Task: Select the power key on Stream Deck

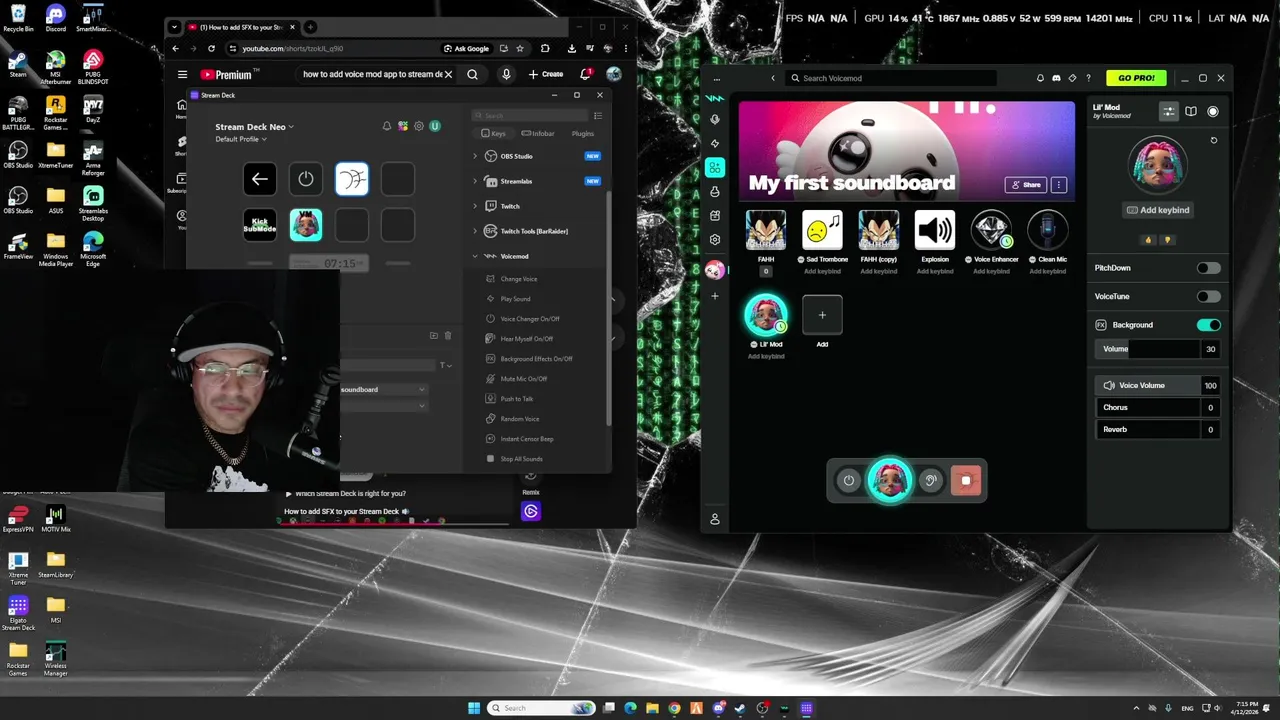Action: coord(306,179)
